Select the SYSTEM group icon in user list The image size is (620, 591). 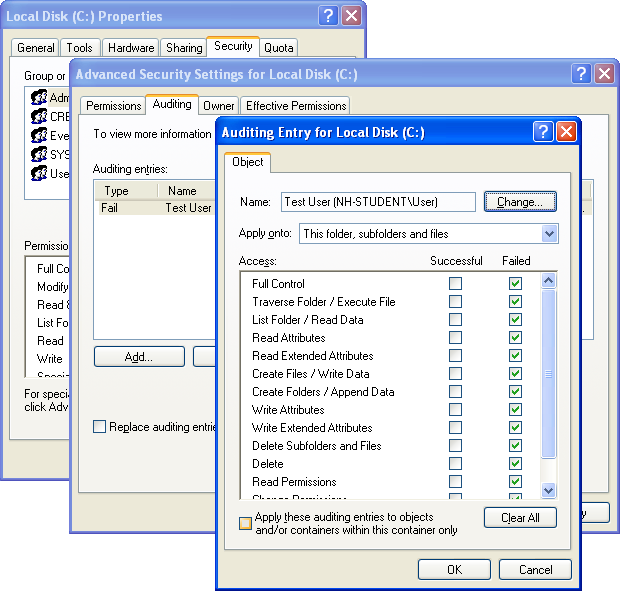click(x=39, y=155)
